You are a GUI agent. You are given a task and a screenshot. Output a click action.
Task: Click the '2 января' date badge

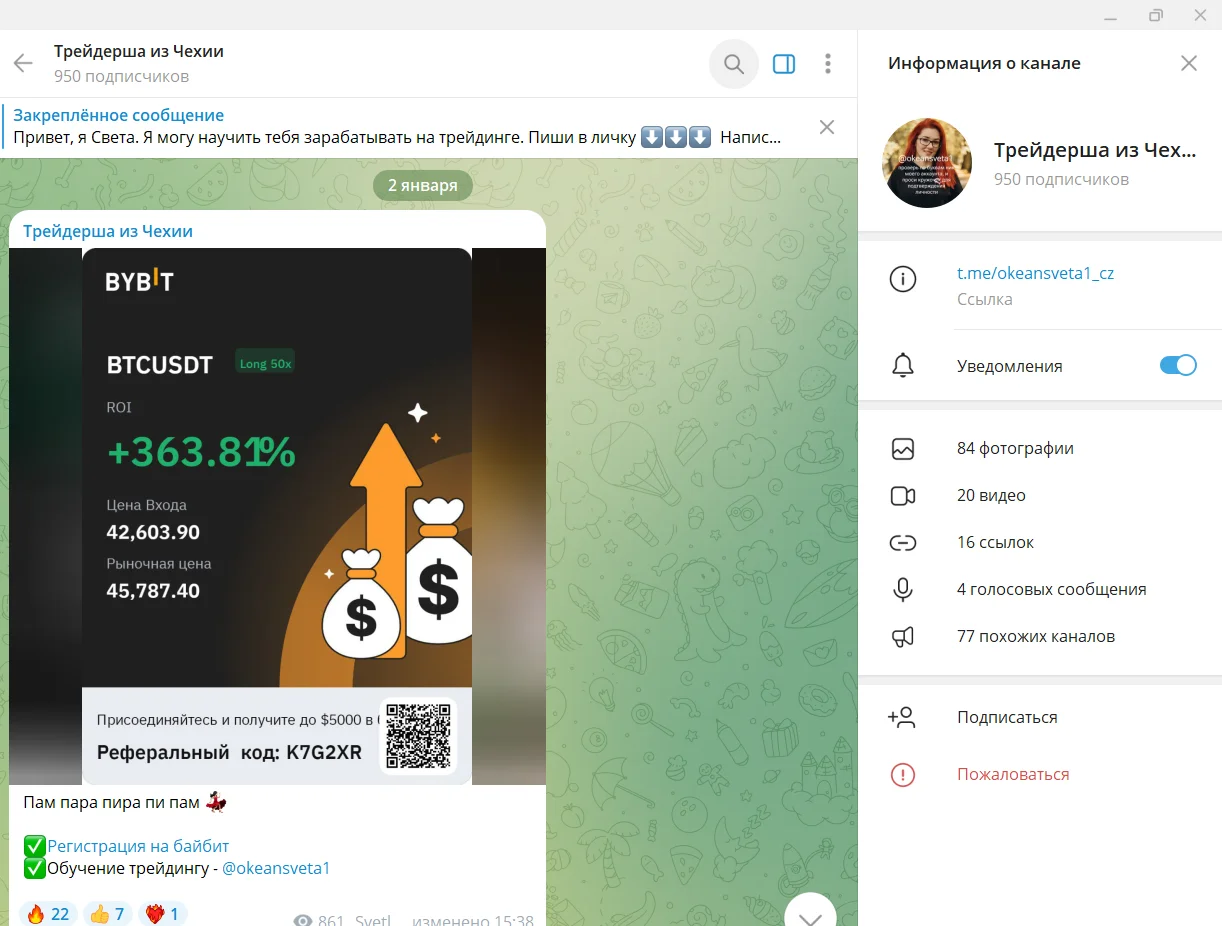point(423,185)
